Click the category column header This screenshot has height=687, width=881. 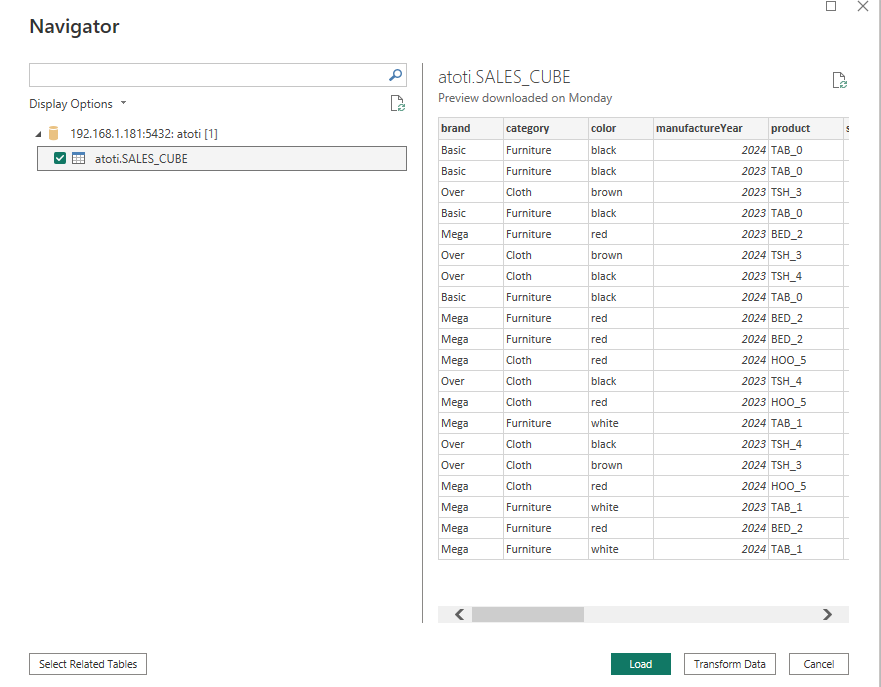(546, 129)
